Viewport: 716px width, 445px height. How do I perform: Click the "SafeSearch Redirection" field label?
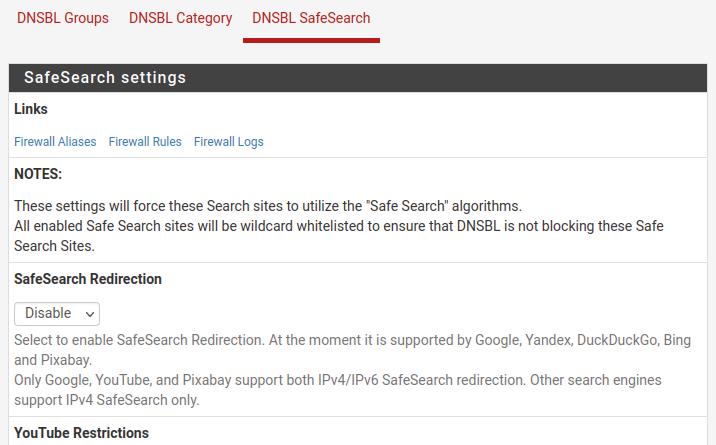[x=88, y=279]
